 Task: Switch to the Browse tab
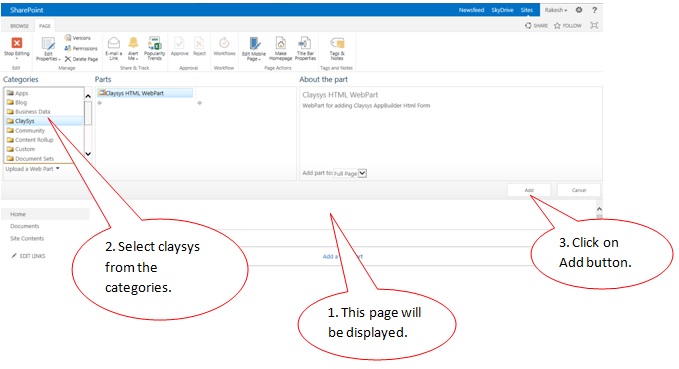[19, 26]
